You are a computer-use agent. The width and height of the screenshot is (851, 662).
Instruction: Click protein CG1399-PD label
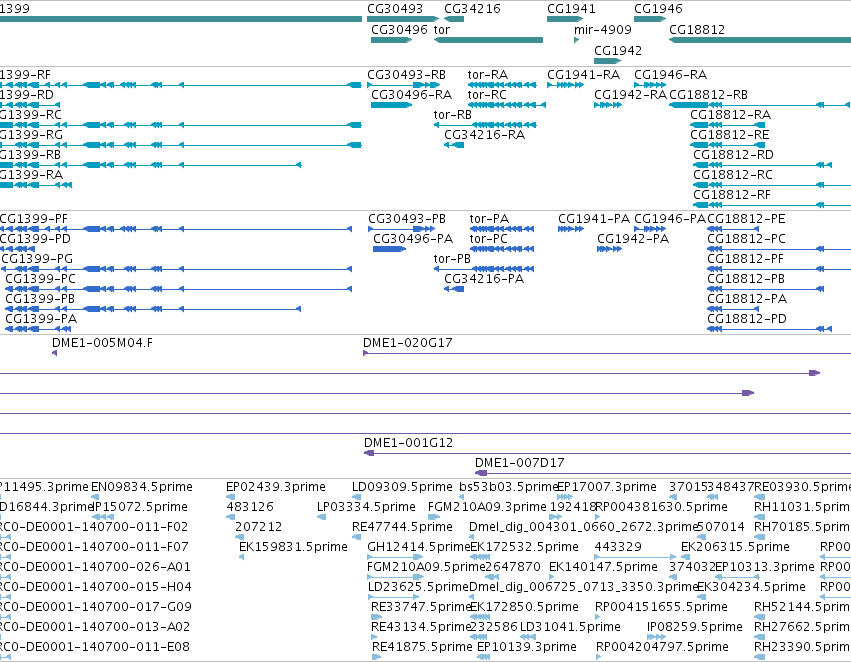(x=35, y=239)
